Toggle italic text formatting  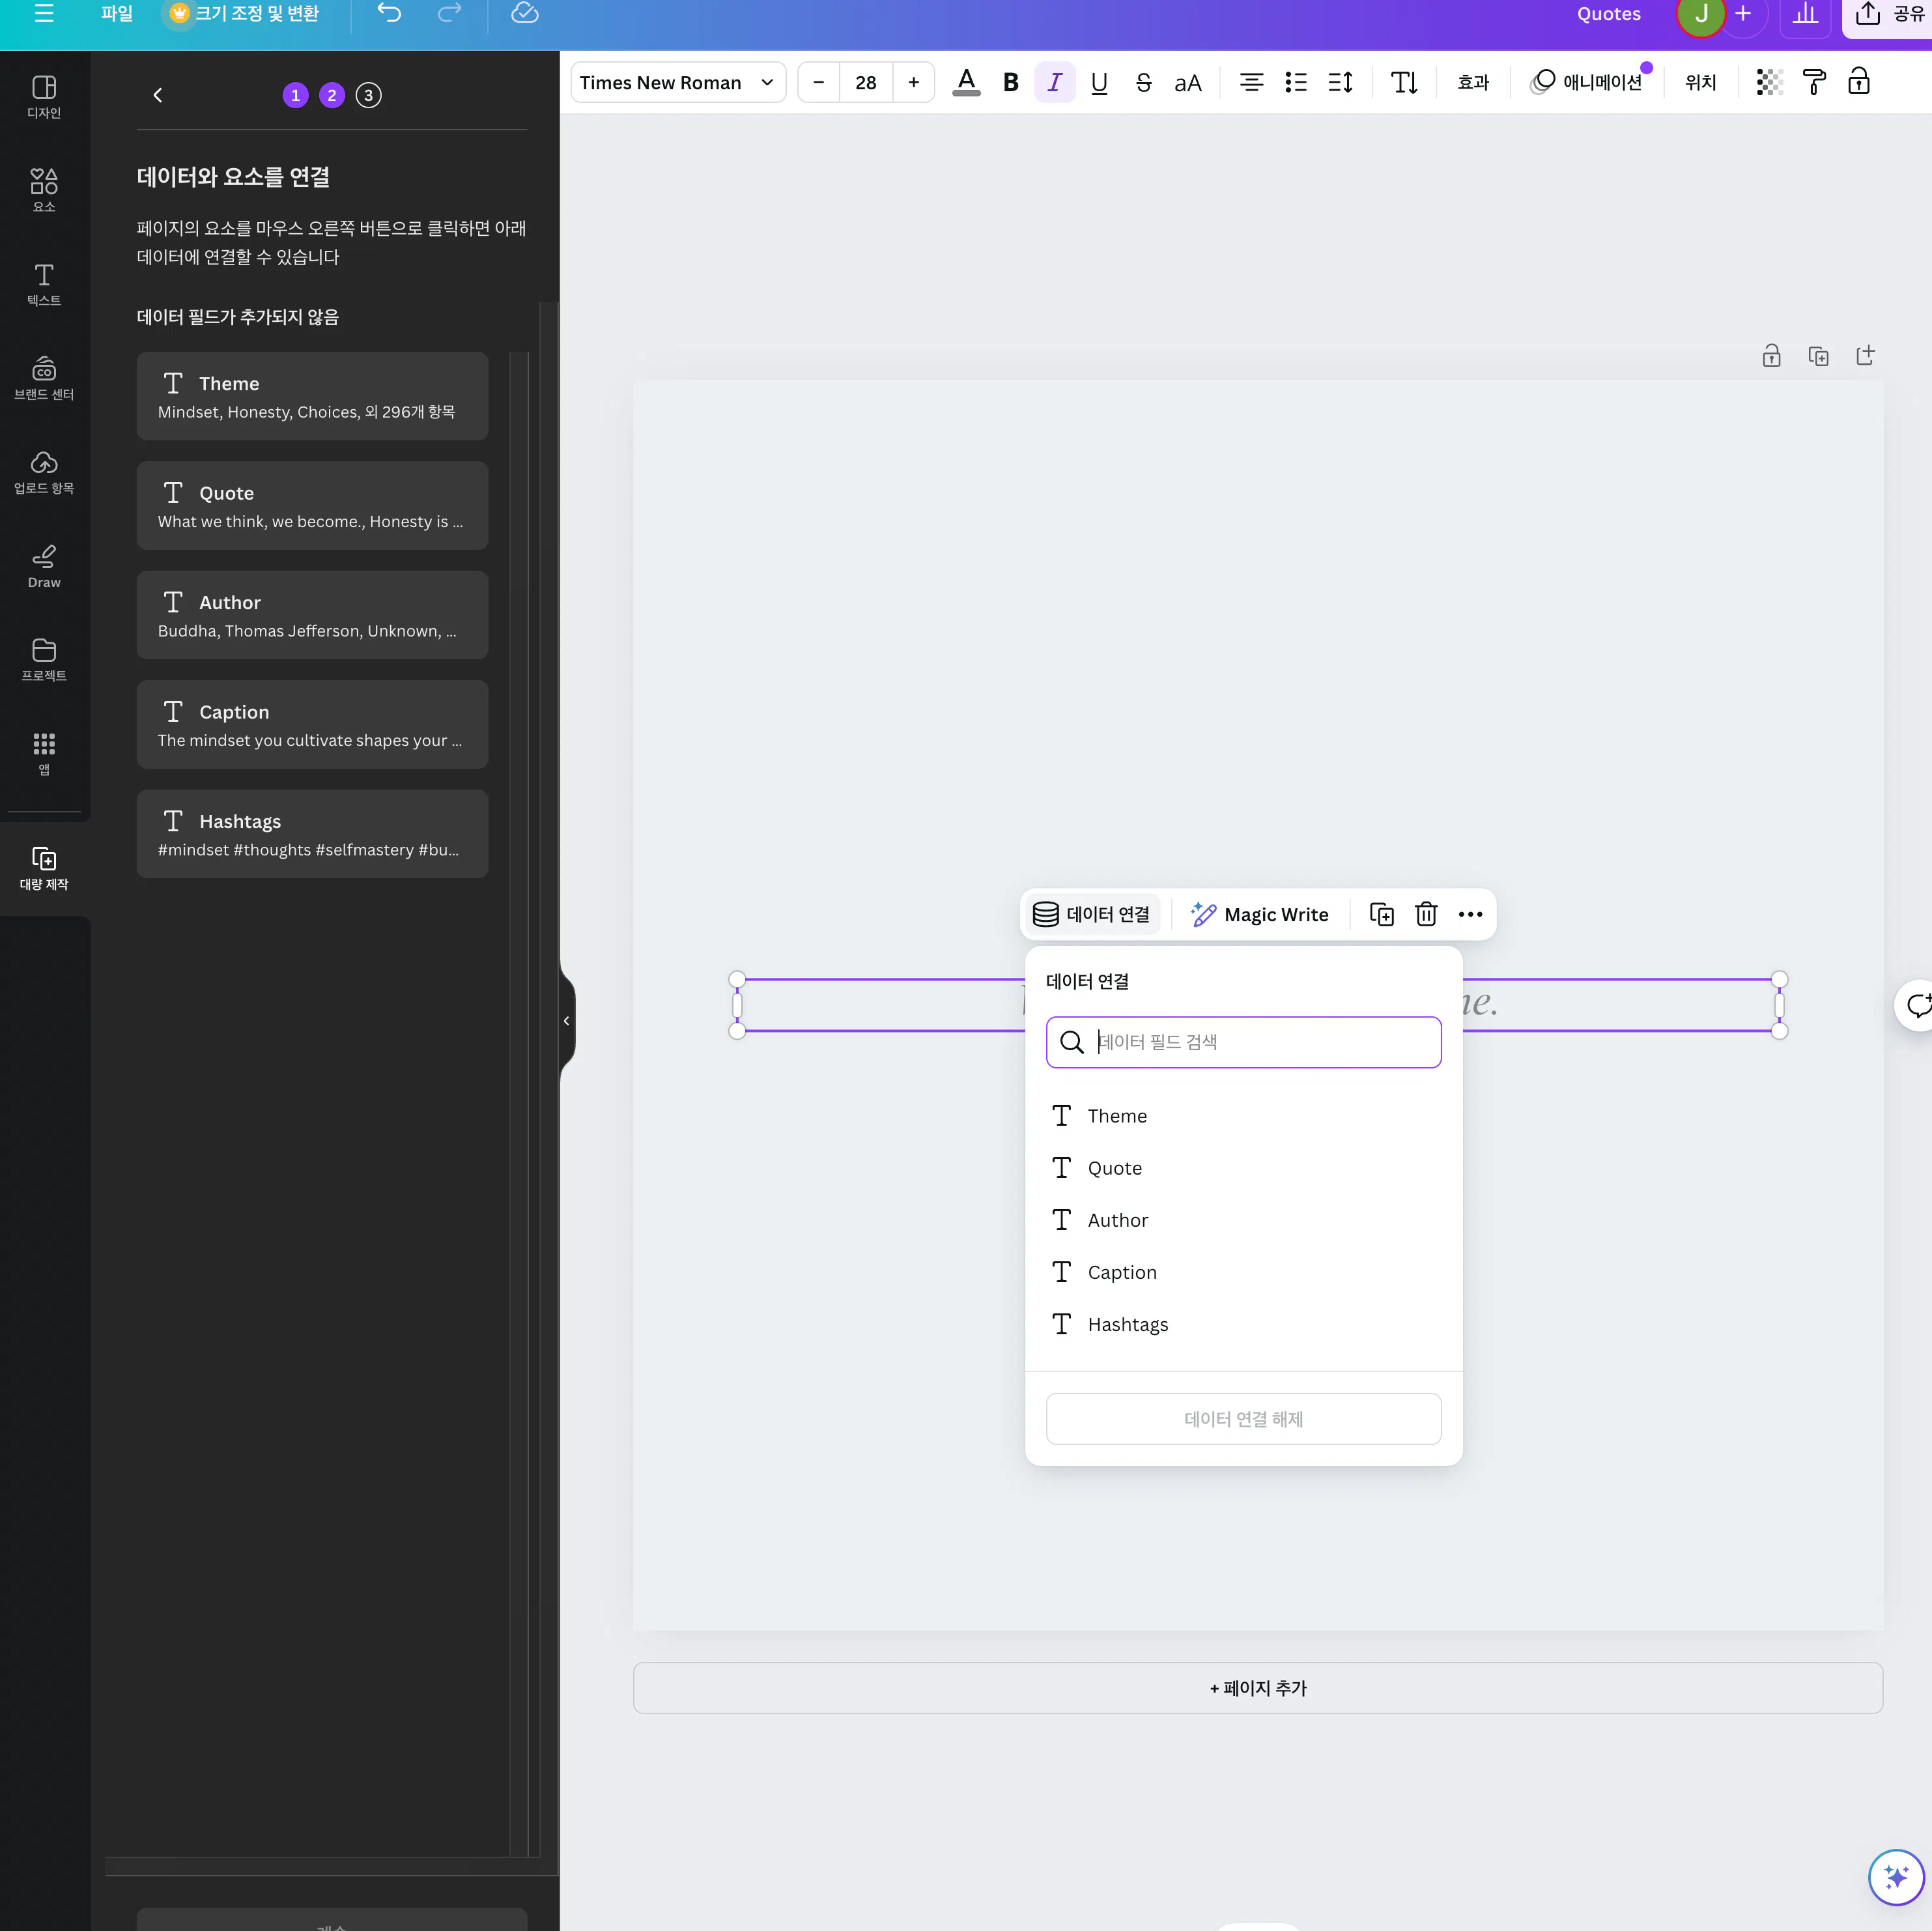(x=1054, y=82)
